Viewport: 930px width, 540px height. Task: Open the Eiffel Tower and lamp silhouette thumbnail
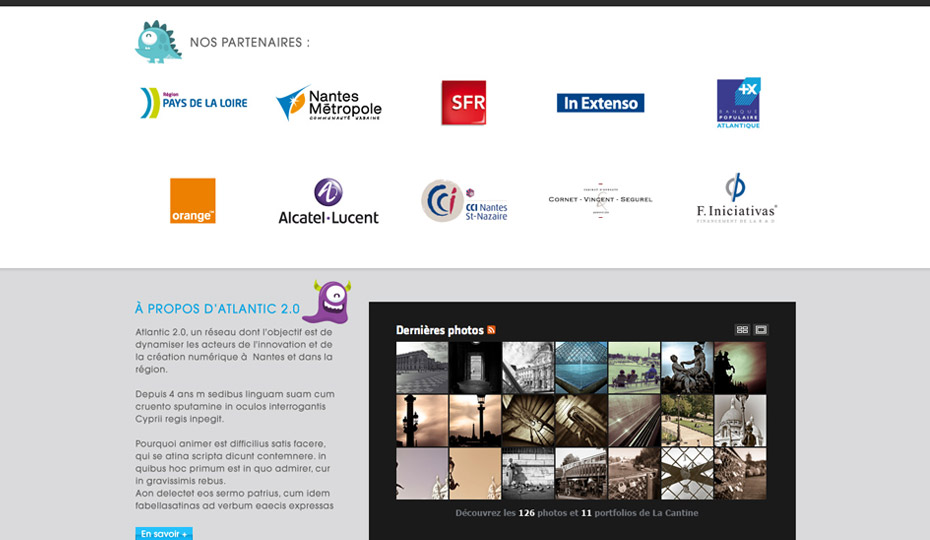[x=475, y=421]
